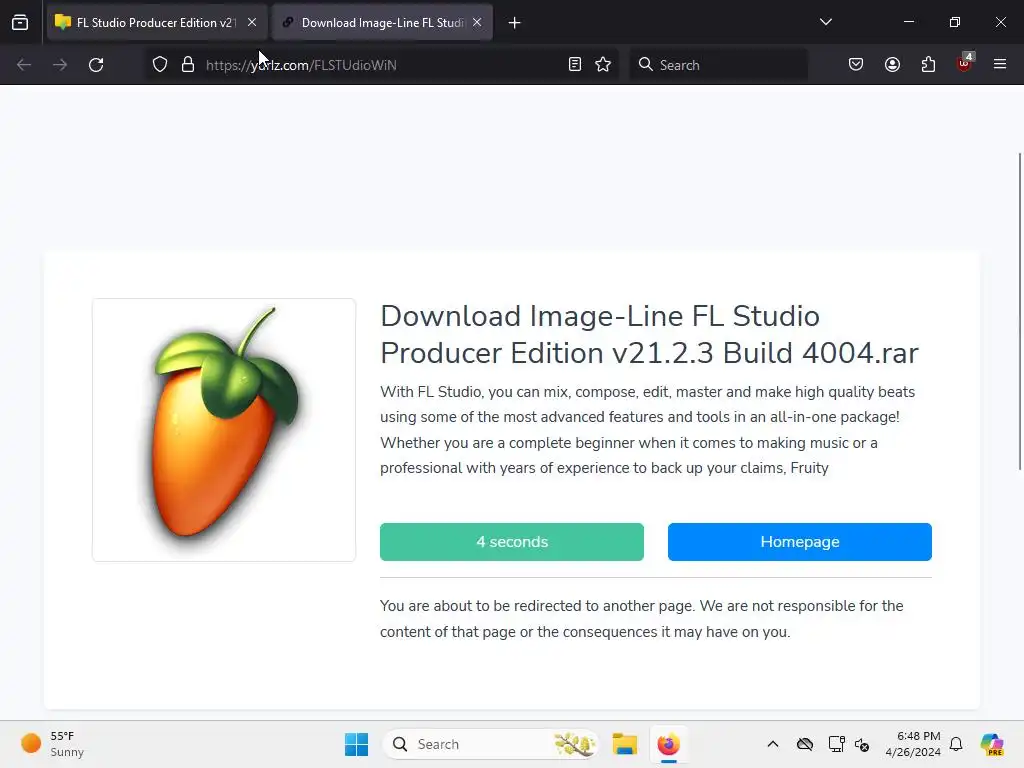The image size is (1024, 768).
Task: Click the Download Image-Line FL Studio heading
Action: tap(649, 334)
